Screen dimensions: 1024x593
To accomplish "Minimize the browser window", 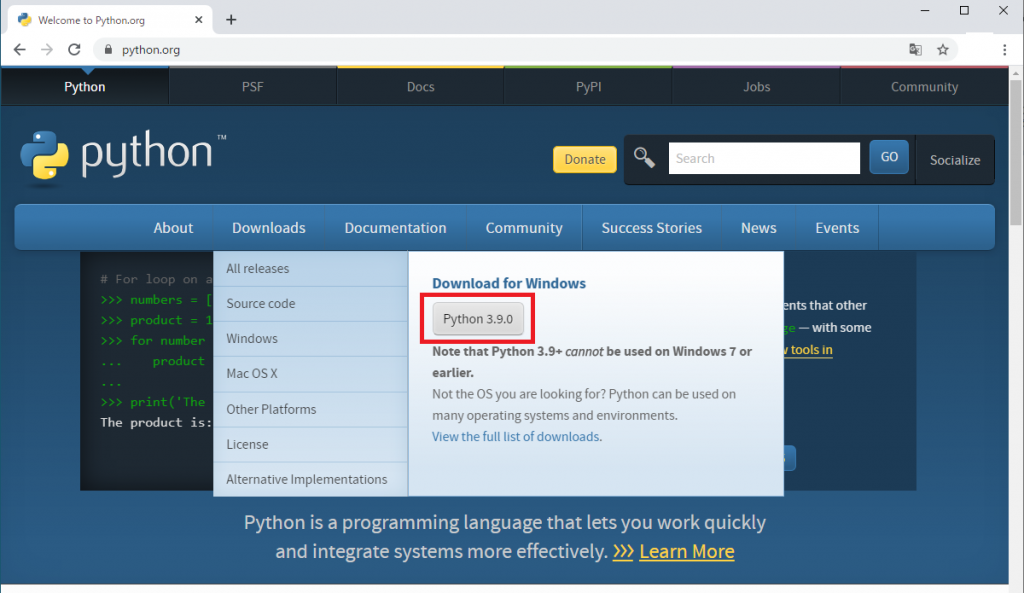I will pos(925,10).
